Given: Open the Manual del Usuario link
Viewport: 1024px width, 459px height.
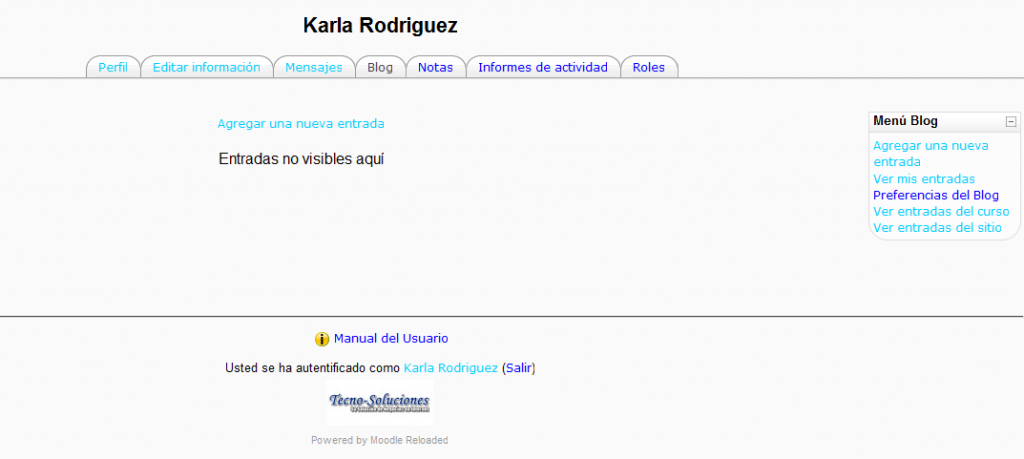Looking at the screenshot, I should click(391, 339).
